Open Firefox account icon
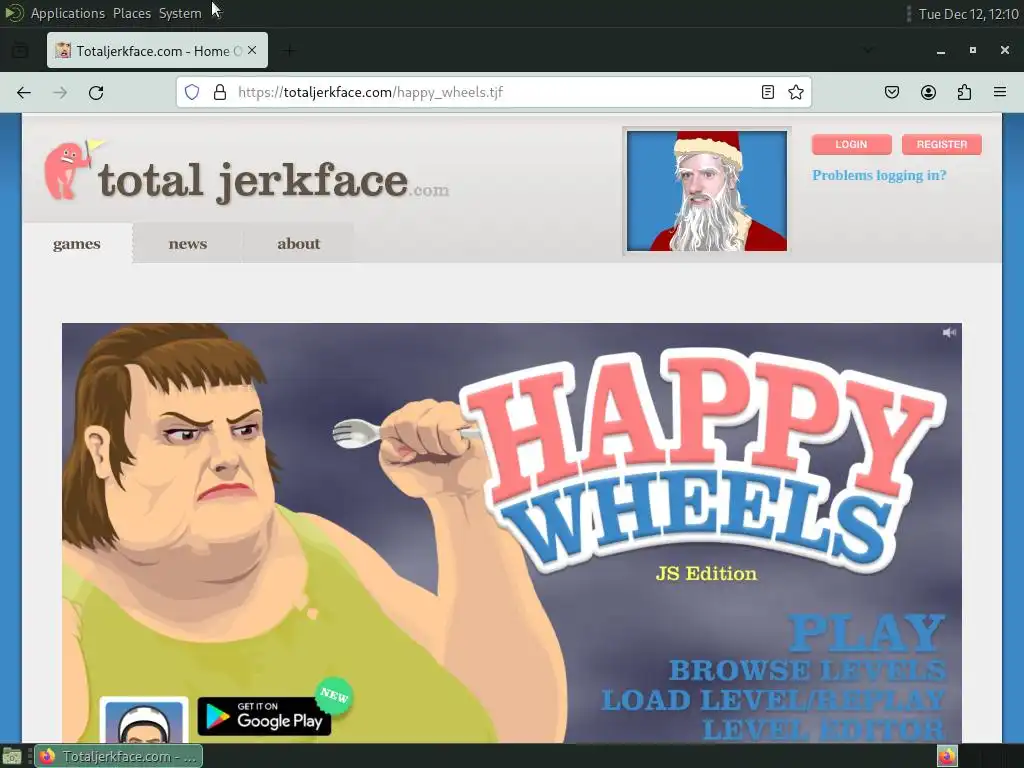Viewport: 1024px width, 768px height. 928,92
